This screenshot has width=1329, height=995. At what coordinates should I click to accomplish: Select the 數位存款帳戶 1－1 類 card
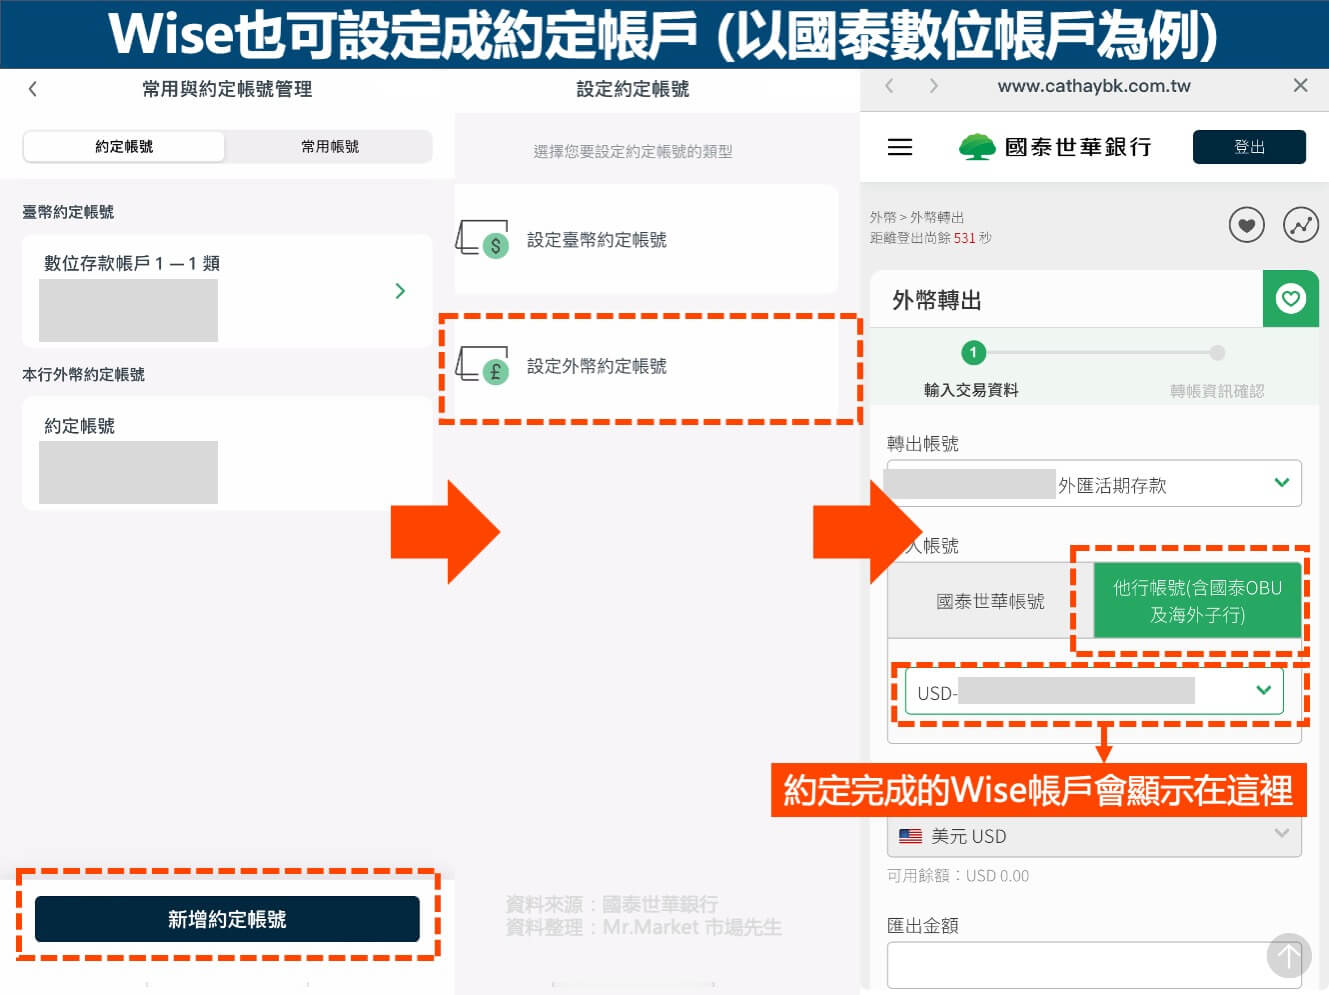(227, 291)
